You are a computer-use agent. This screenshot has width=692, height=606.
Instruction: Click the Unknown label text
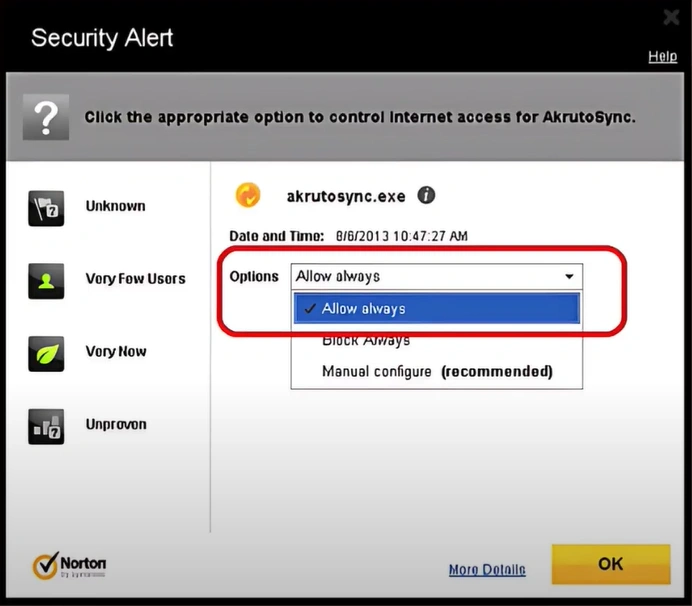pos(115,206)
